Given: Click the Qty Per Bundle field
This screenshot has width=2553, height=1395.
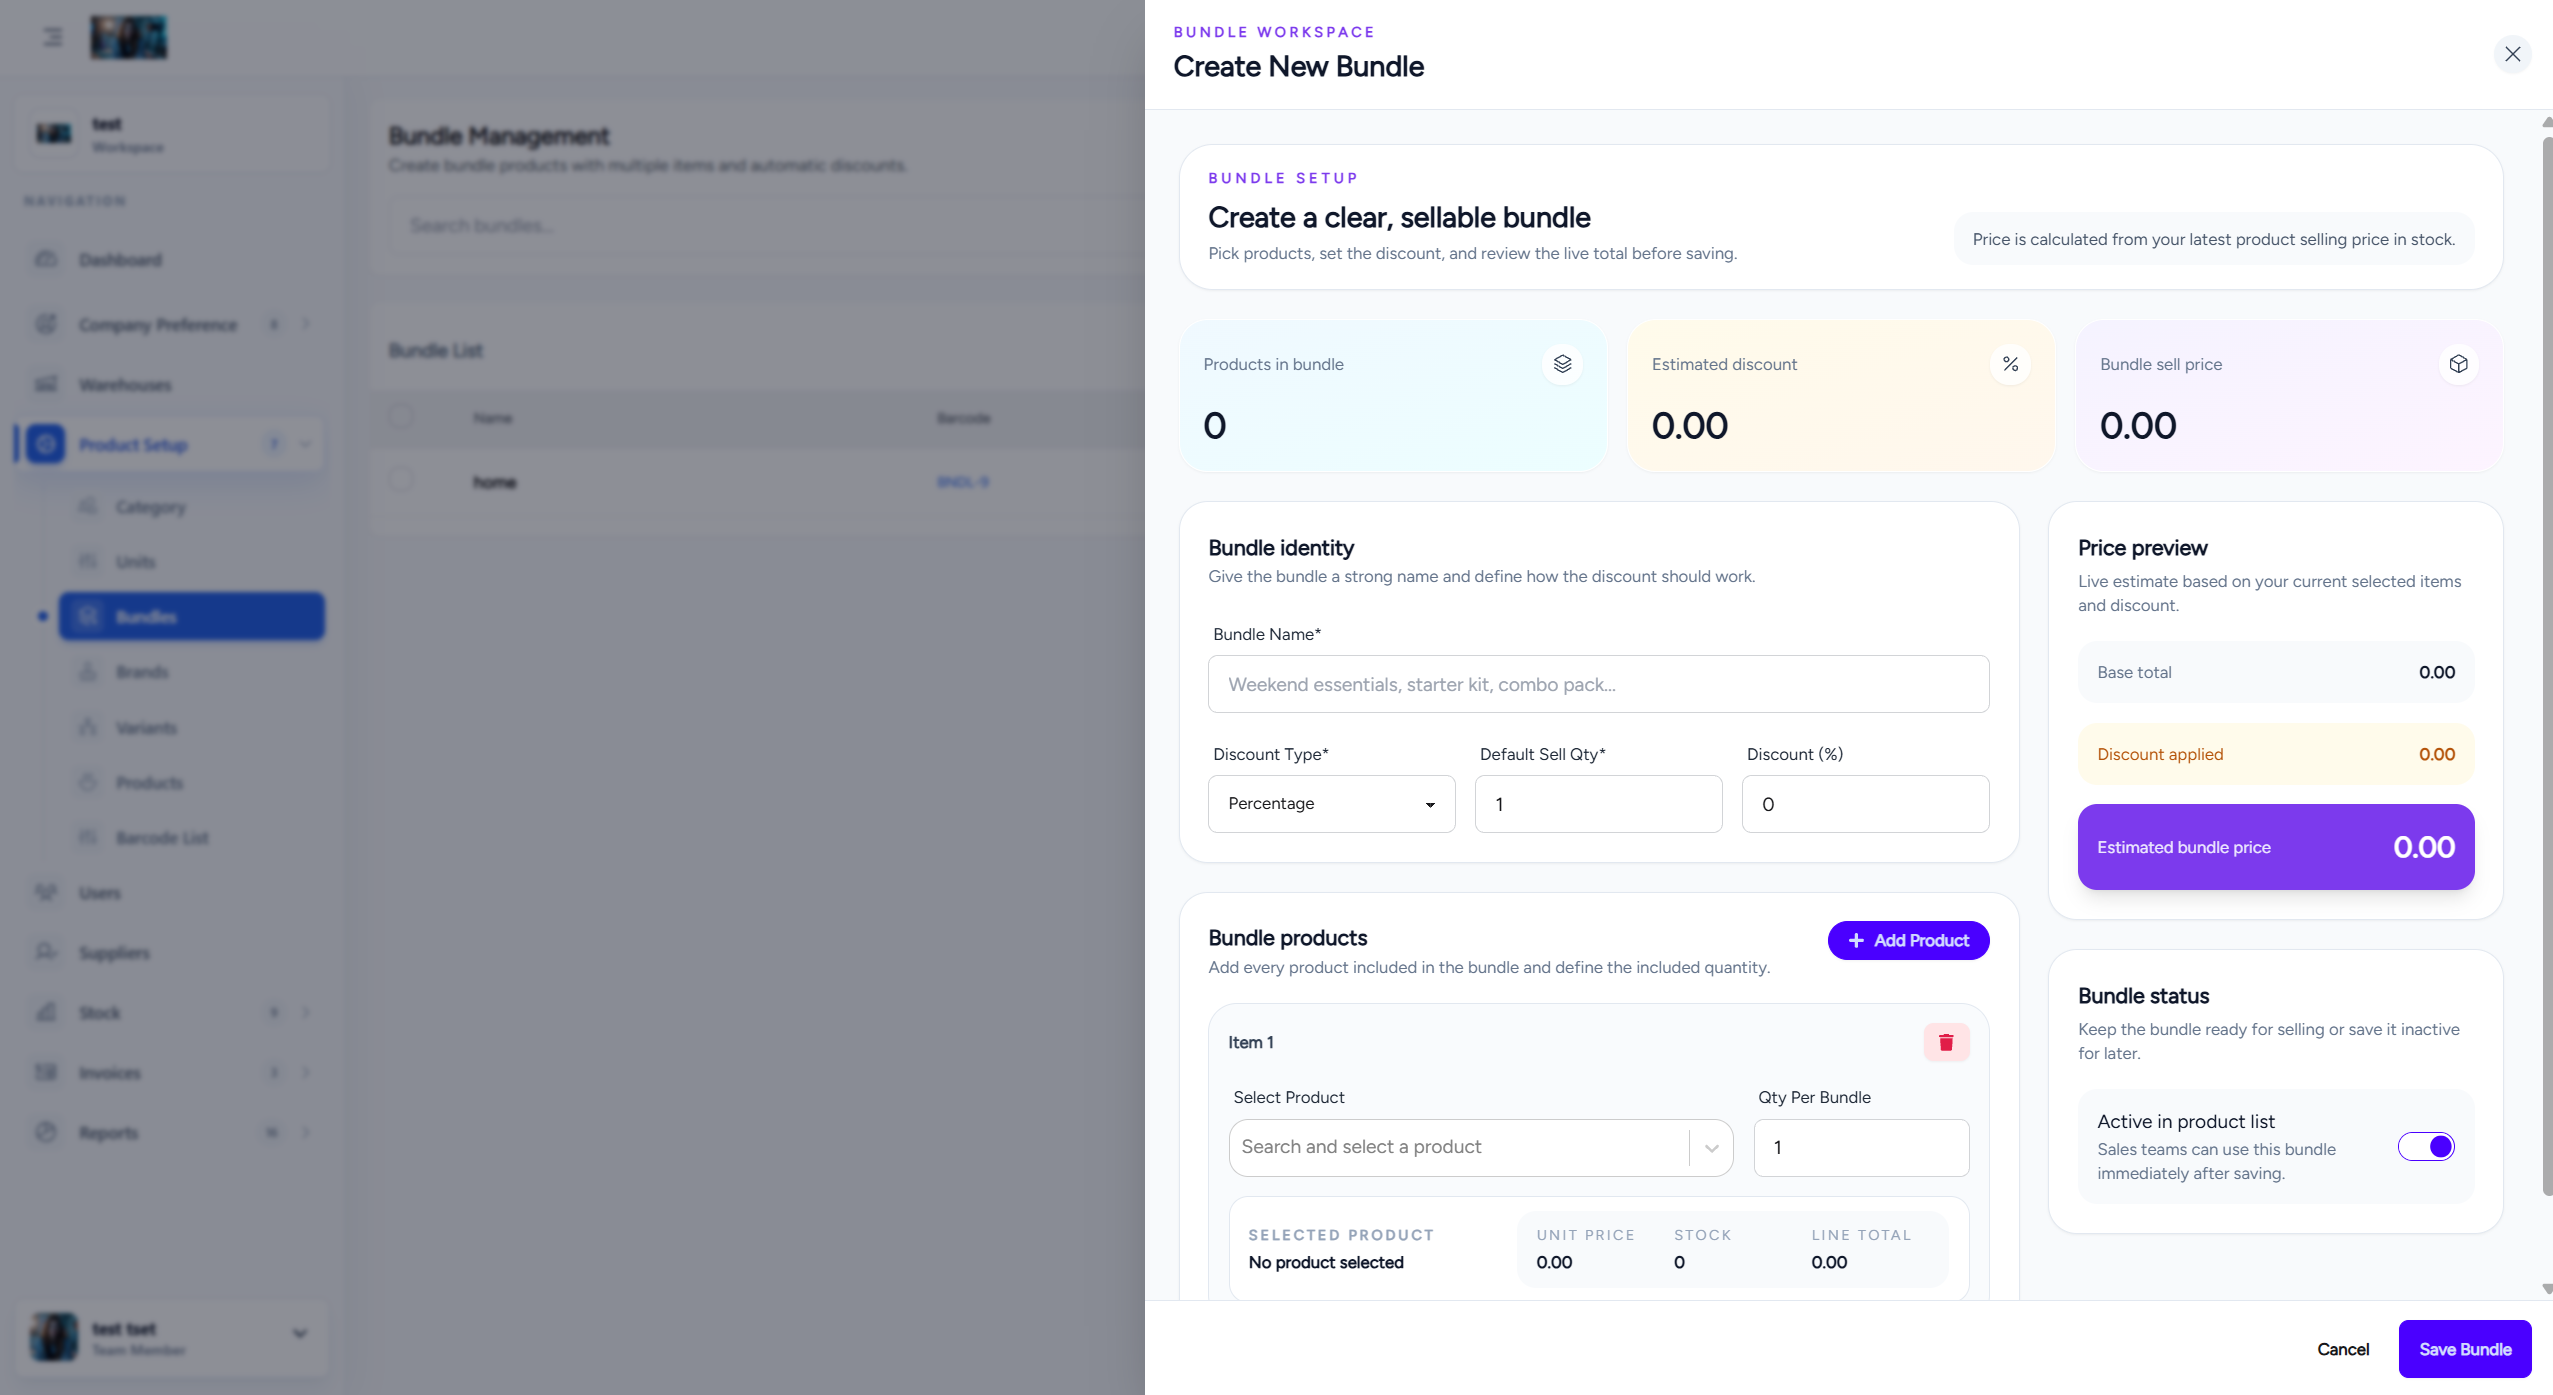Looking at the screenshot, I should pos(1861,1147).
